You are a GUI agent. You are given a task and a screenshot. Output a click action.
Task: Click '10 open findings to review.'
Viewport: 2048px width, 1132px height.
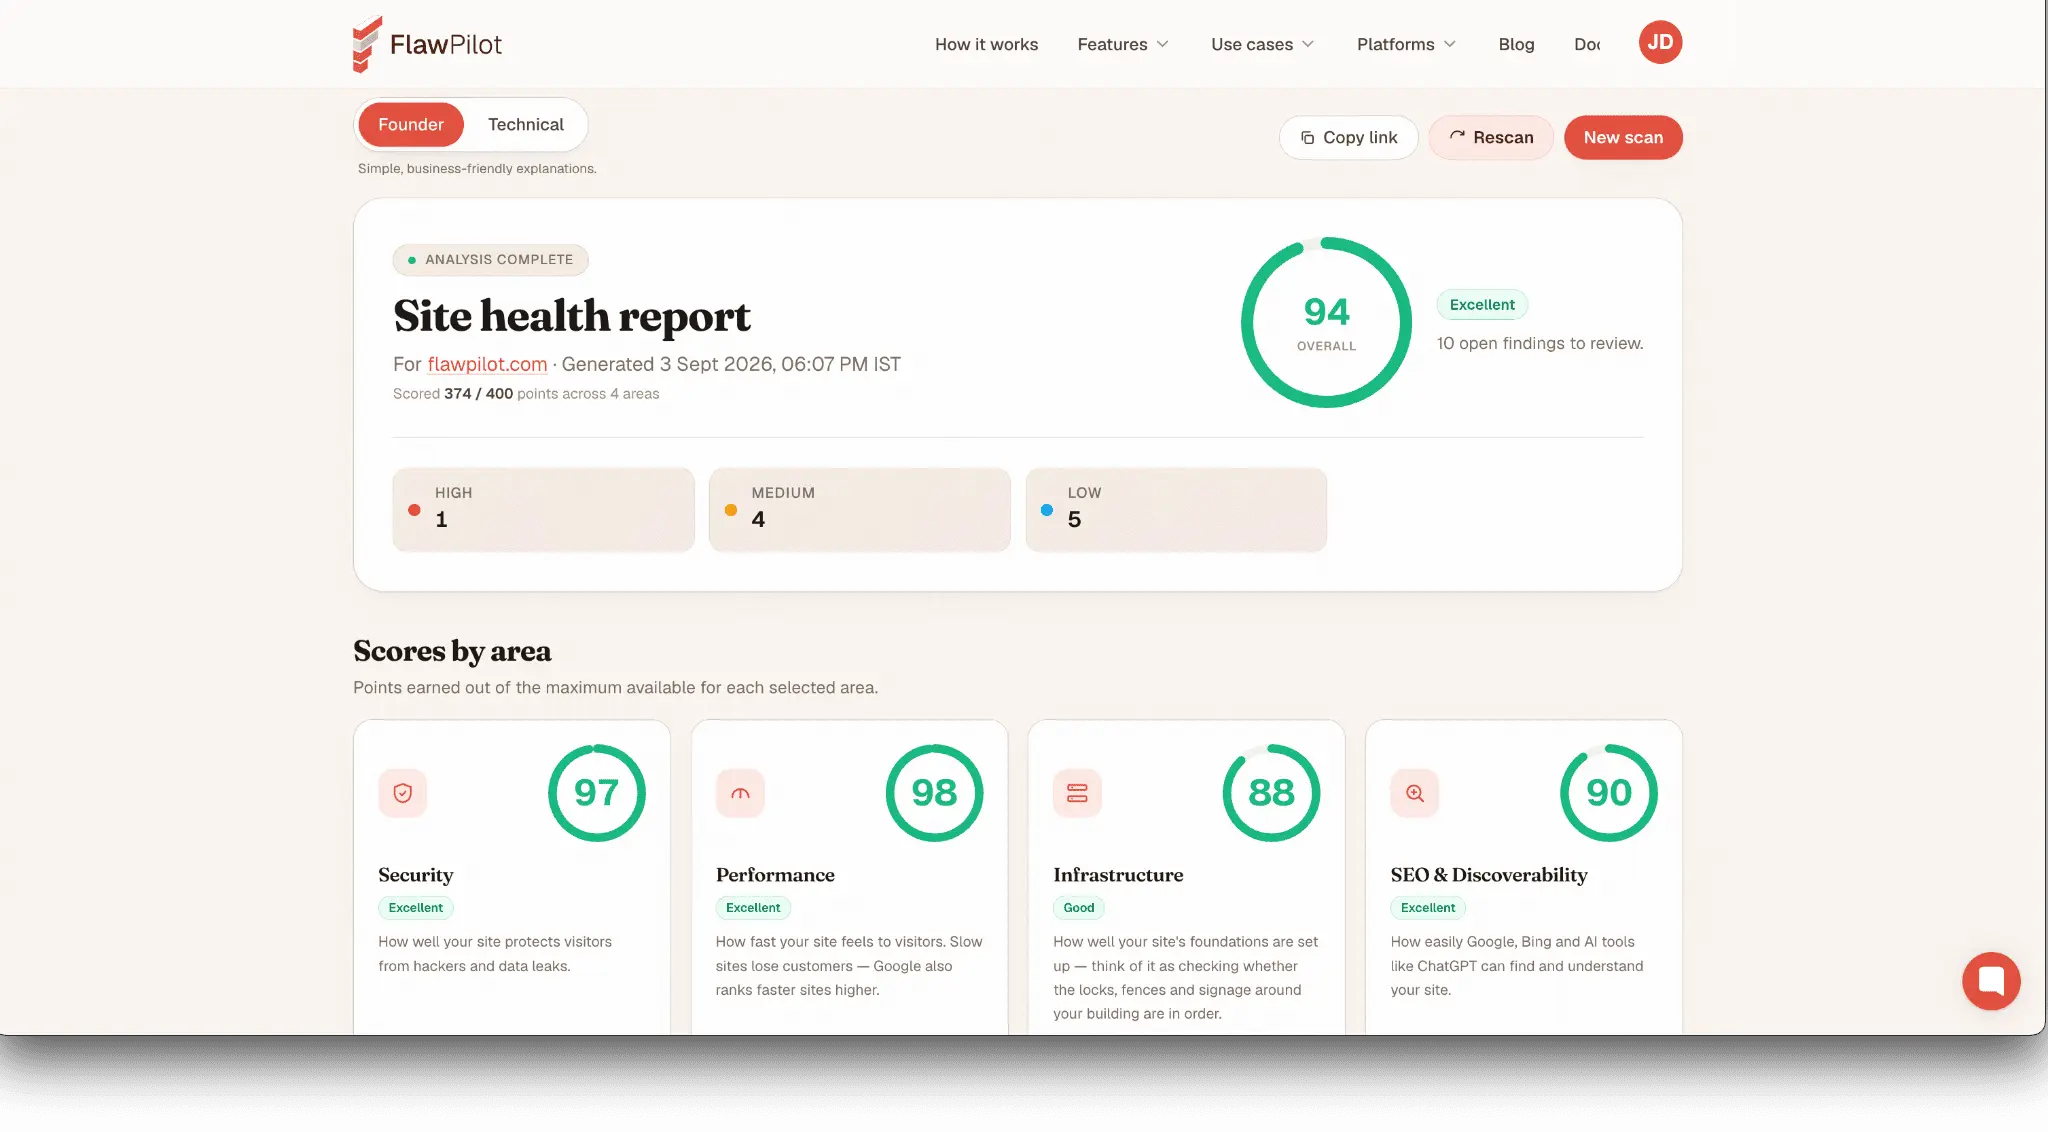pos(1540,343)
